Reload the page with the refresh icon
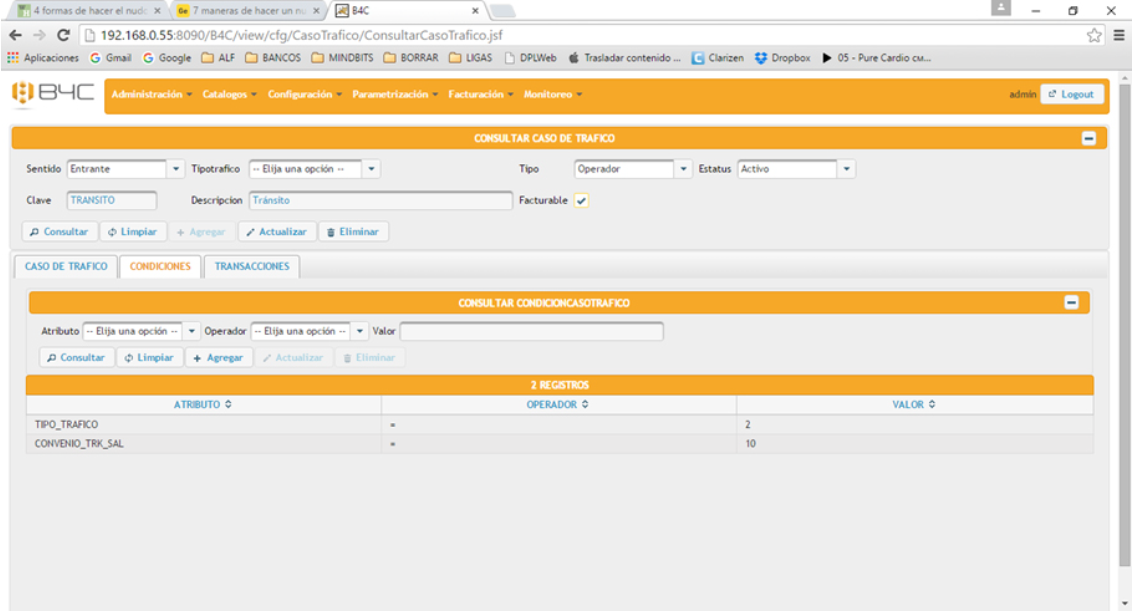The image size is (1134, 614). pos(63,34)
